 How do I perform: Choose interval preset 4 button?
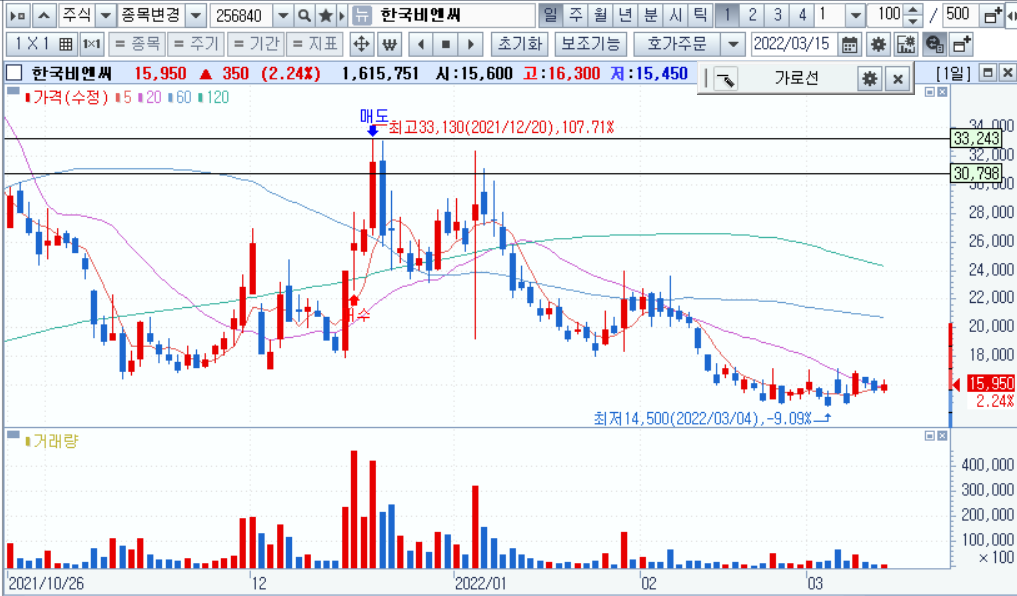(802, 15)
